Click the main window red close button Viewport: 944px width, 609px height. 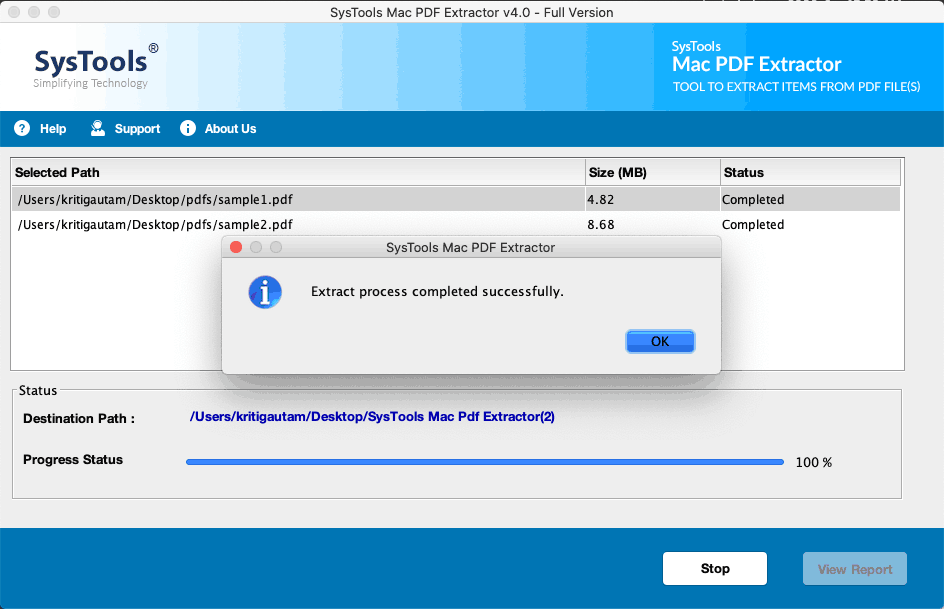click(14, 12)
